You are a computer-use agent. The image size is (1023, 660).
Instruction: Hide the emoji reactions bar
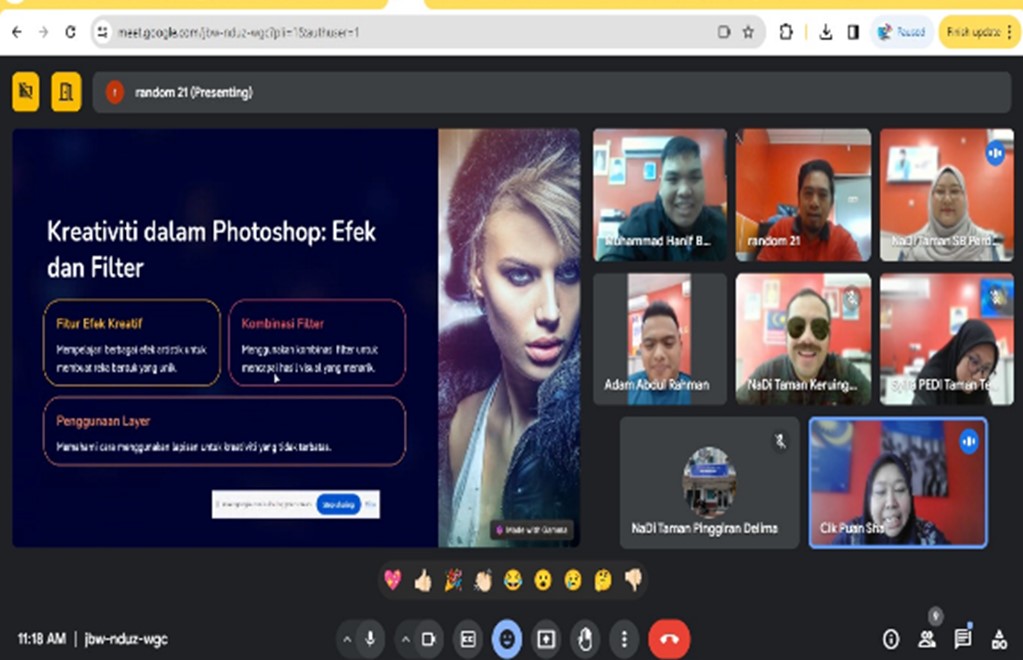point(506,639)
